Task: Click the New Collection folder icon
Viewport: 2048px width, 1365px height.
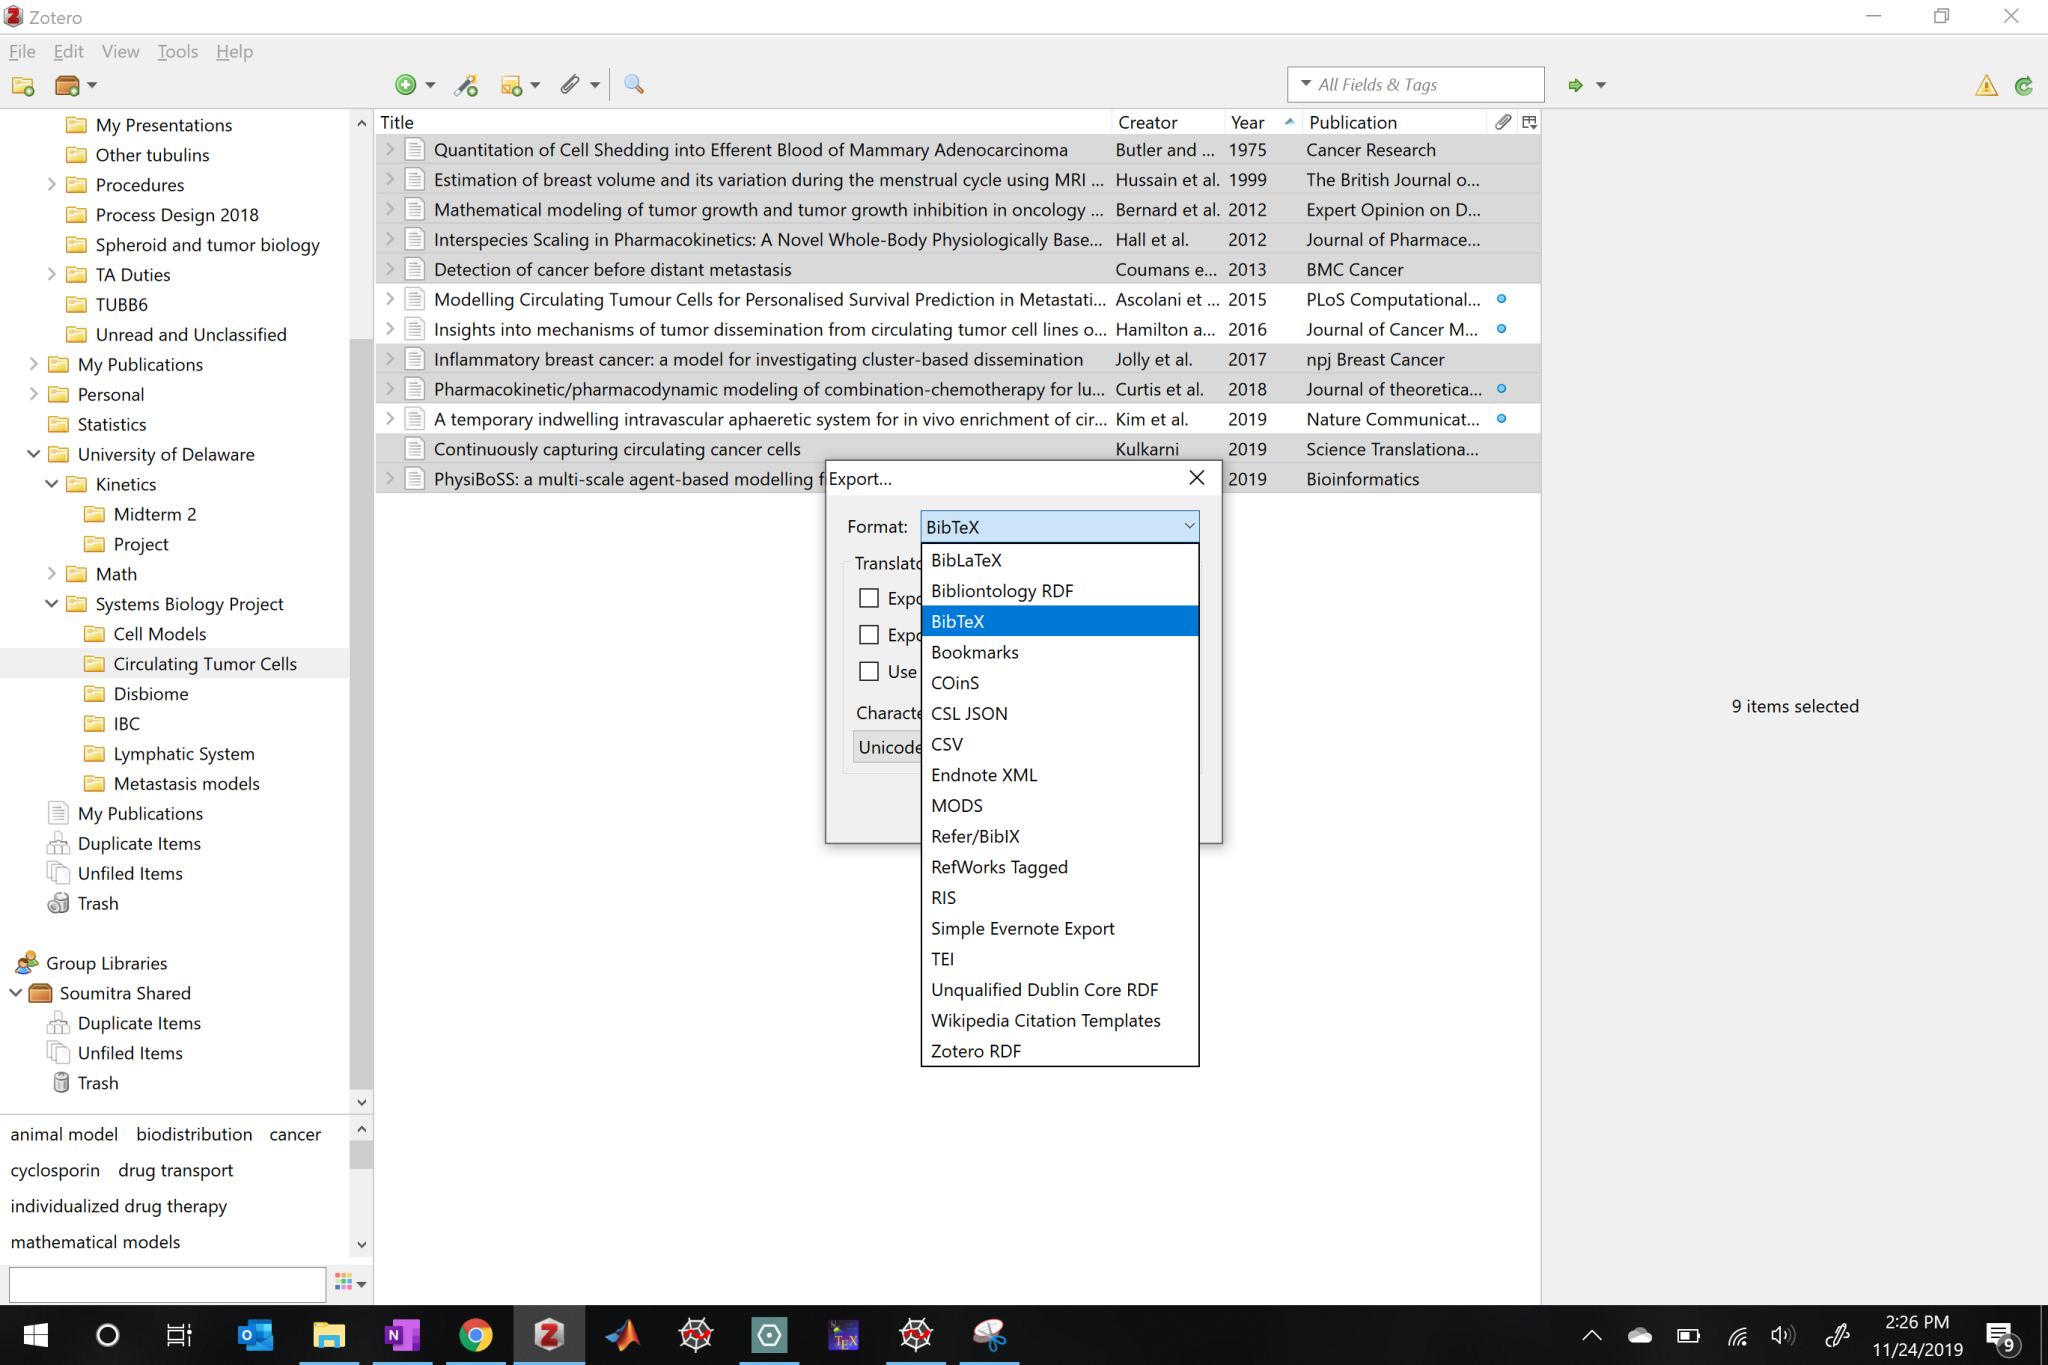Action: (x=23, y=85)
